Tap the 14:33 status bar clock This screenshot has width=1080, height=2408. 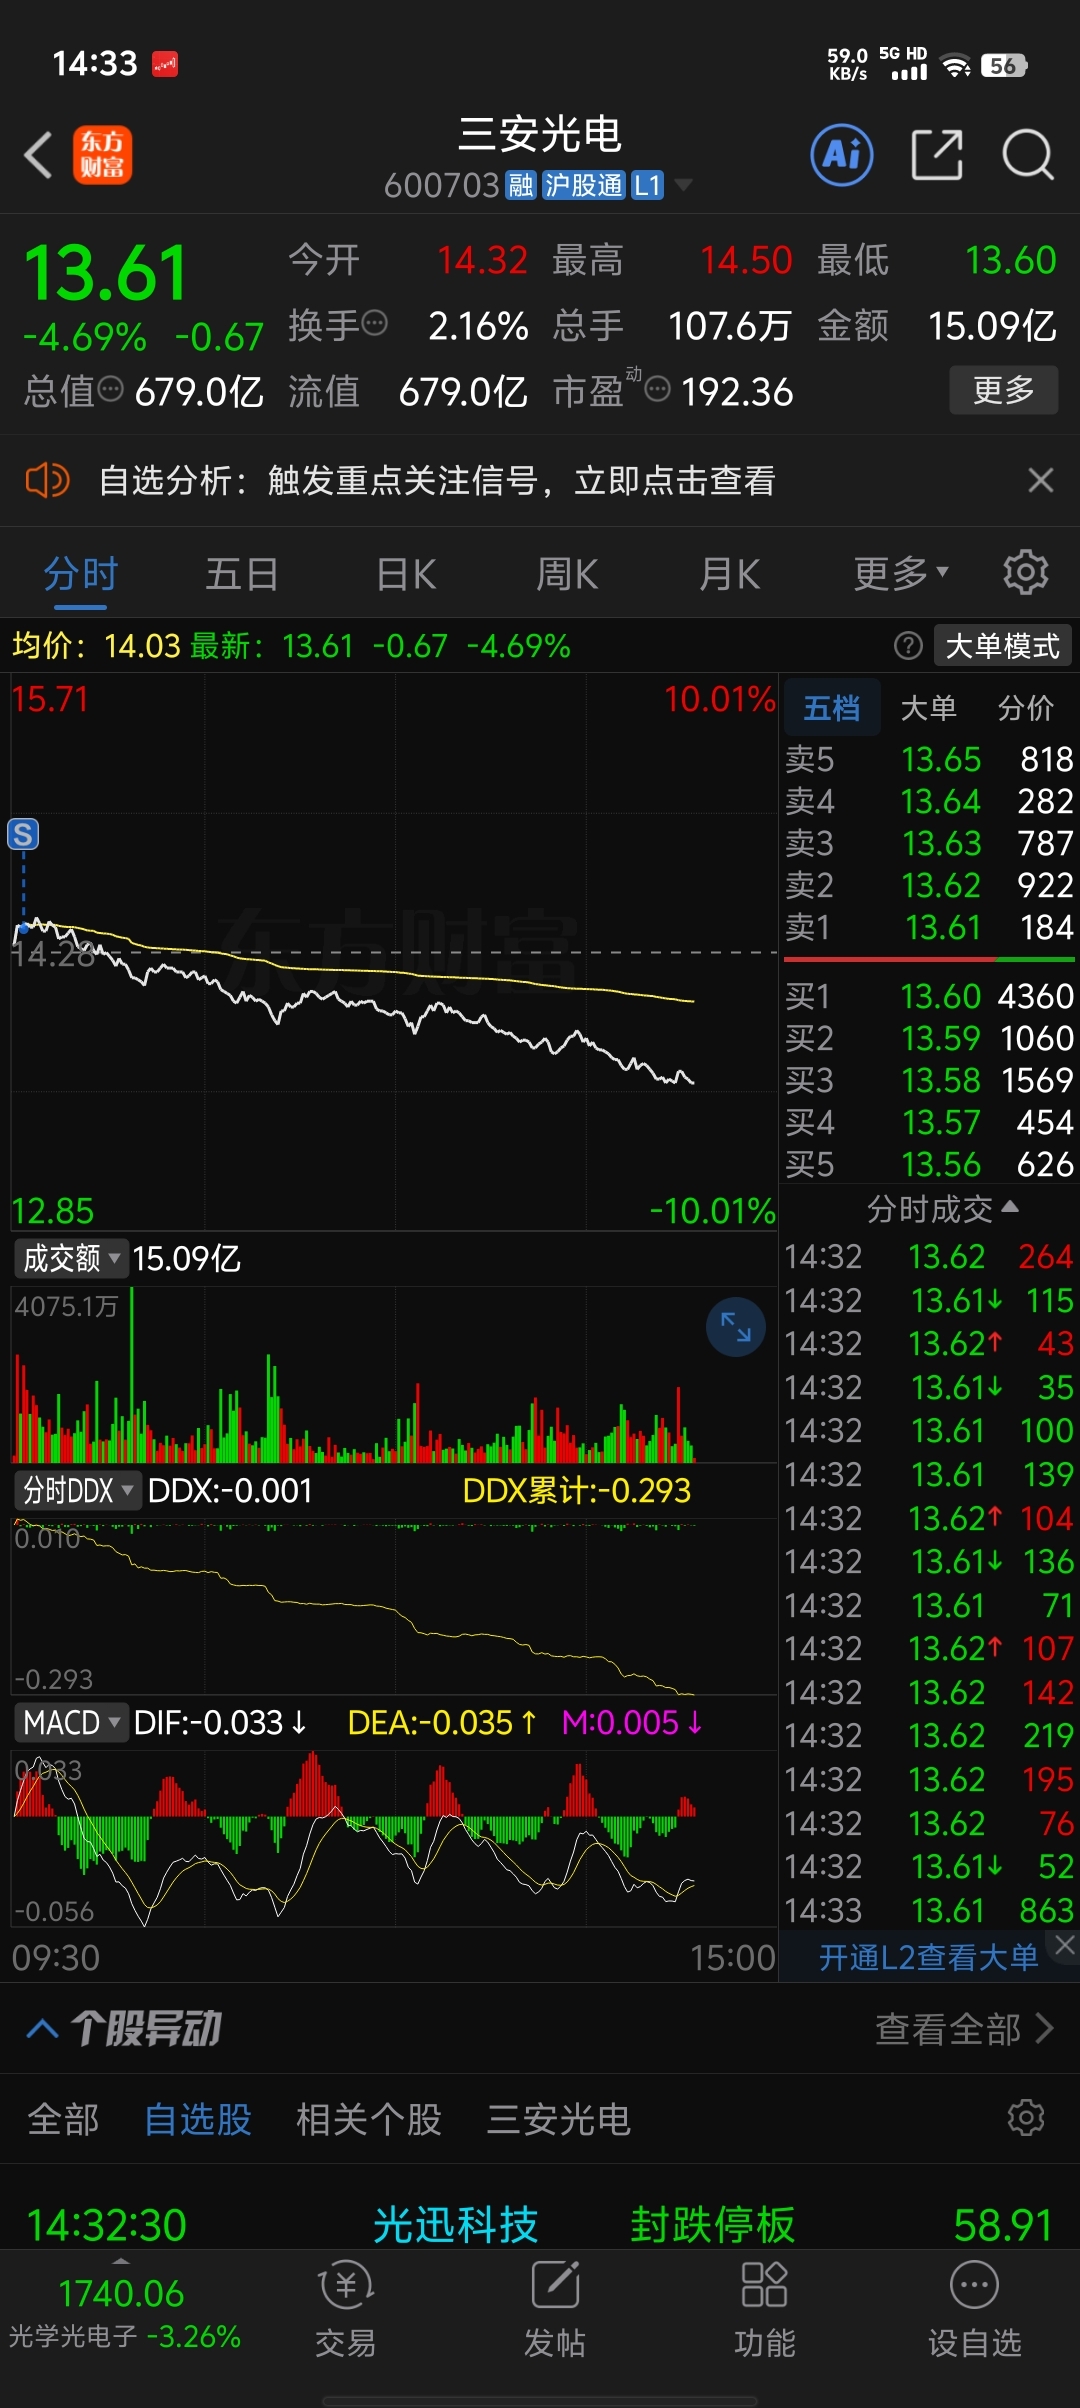point(94,64)
